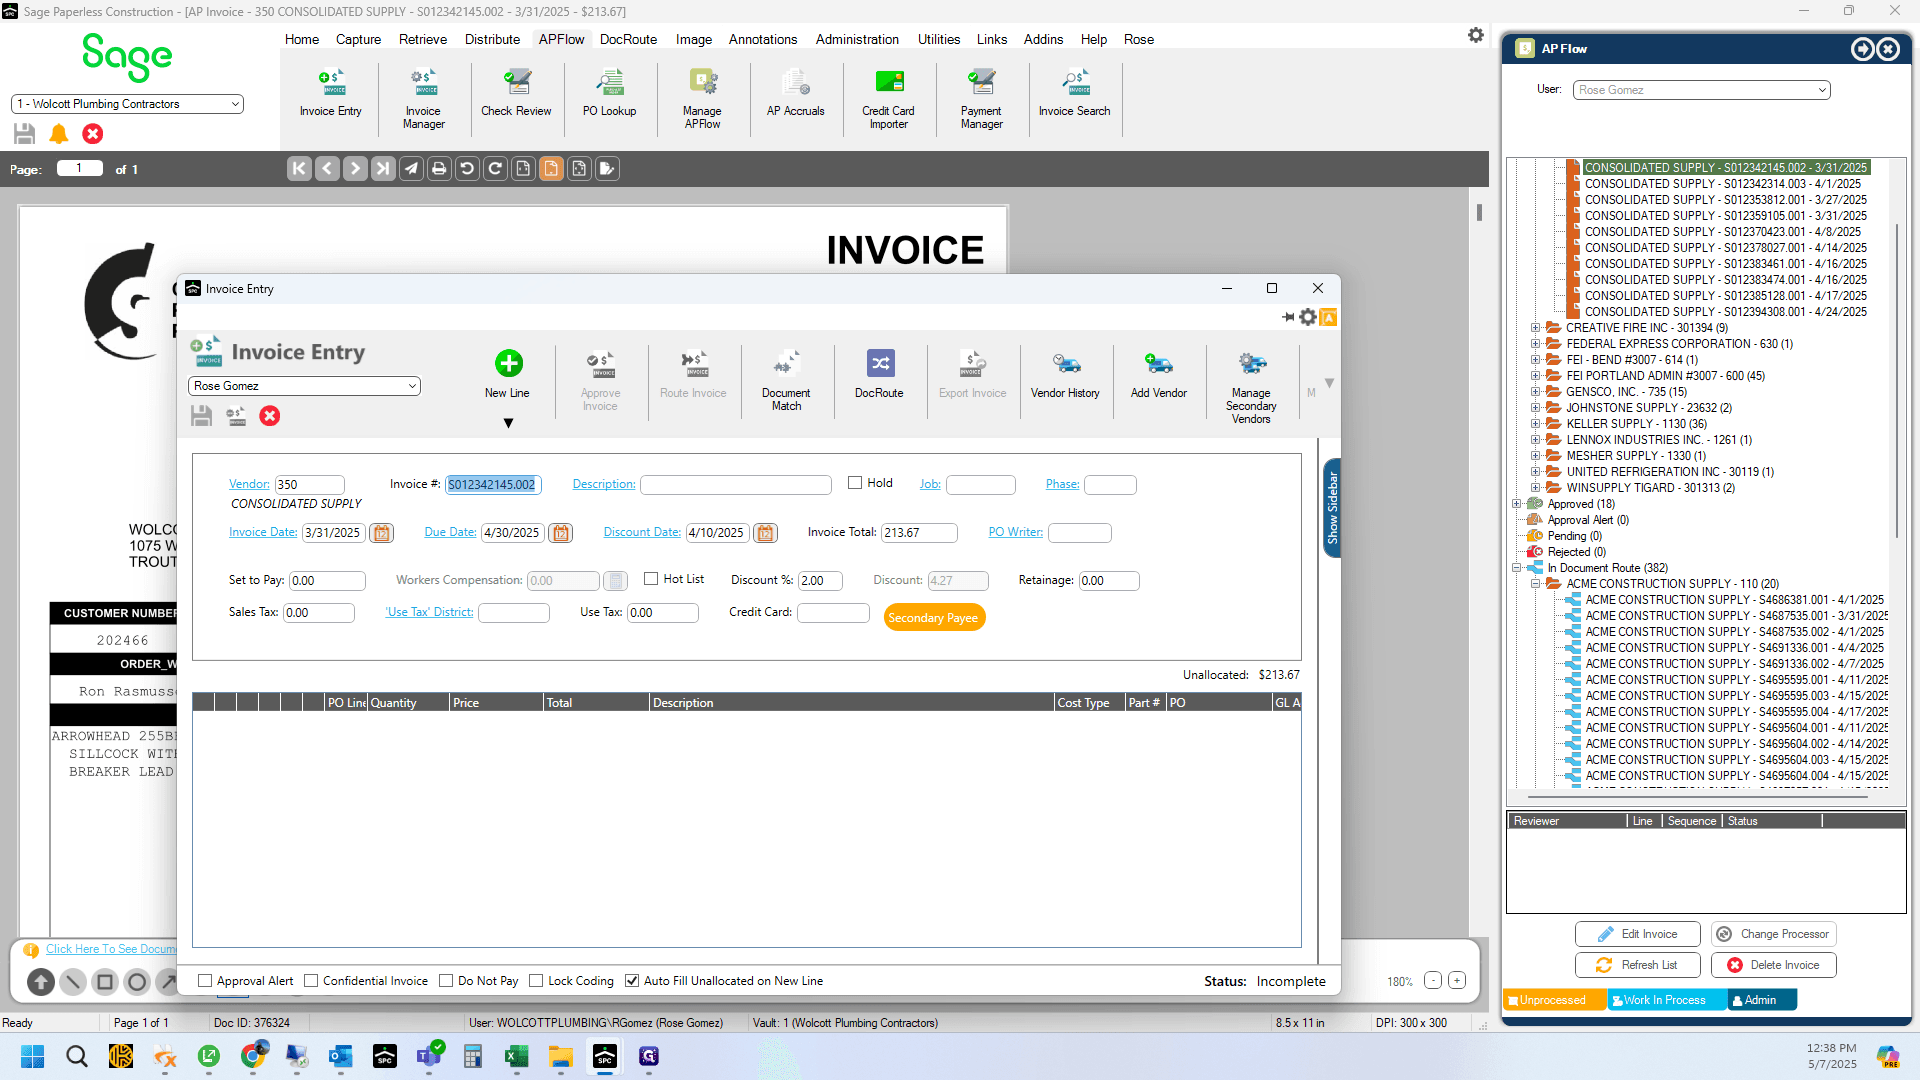Open Invoice Manager tool
The height and width of the screenshot is (1080, 1920).
pyautogui.click(x=423, y=99)
